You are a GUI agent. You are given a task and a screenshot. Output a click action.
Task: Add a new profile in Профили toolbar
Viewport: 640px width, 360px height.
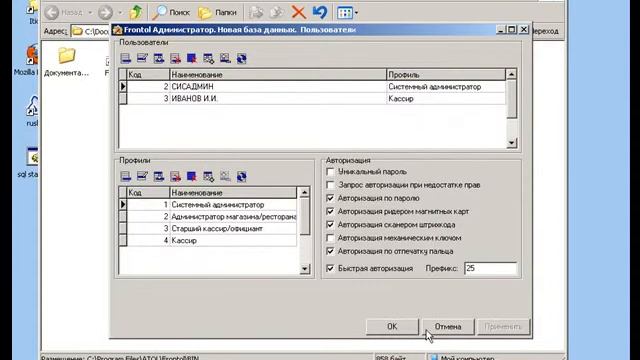(126, 176)
